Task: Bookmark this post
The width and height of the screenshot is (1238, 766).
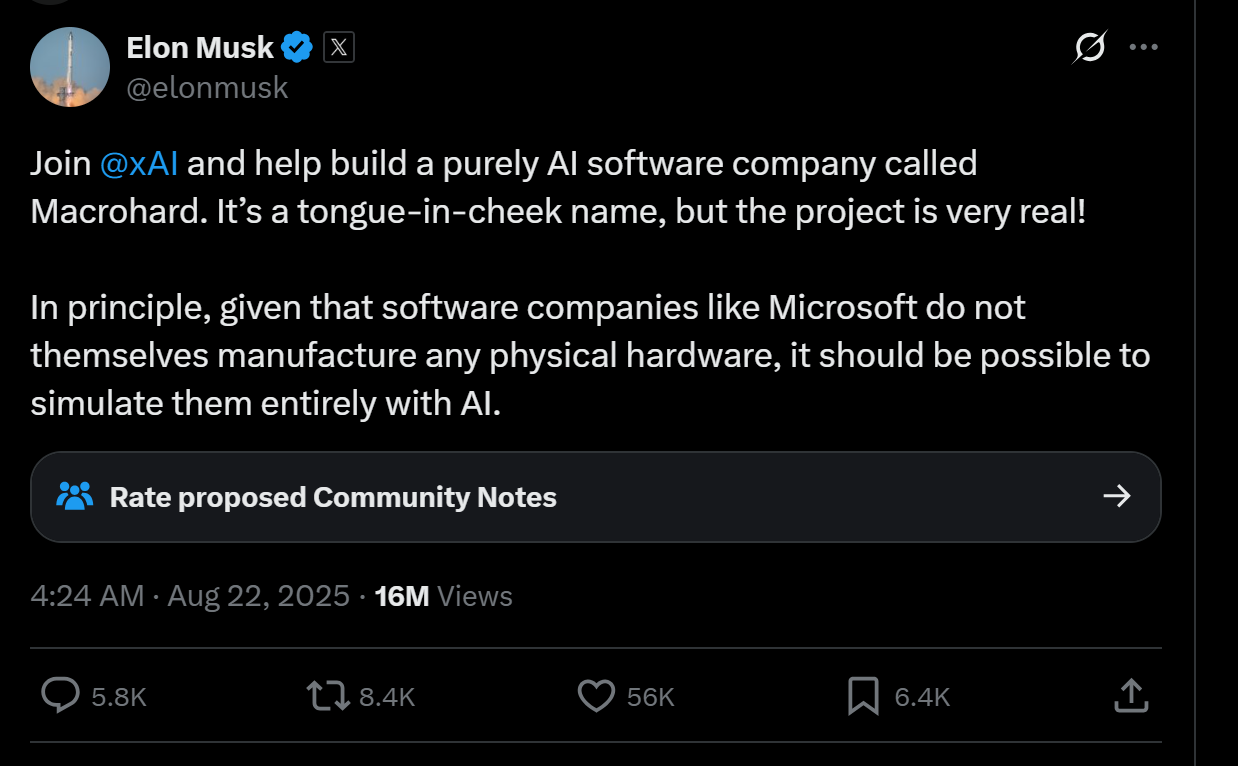Action: click(x=862, y=696)
